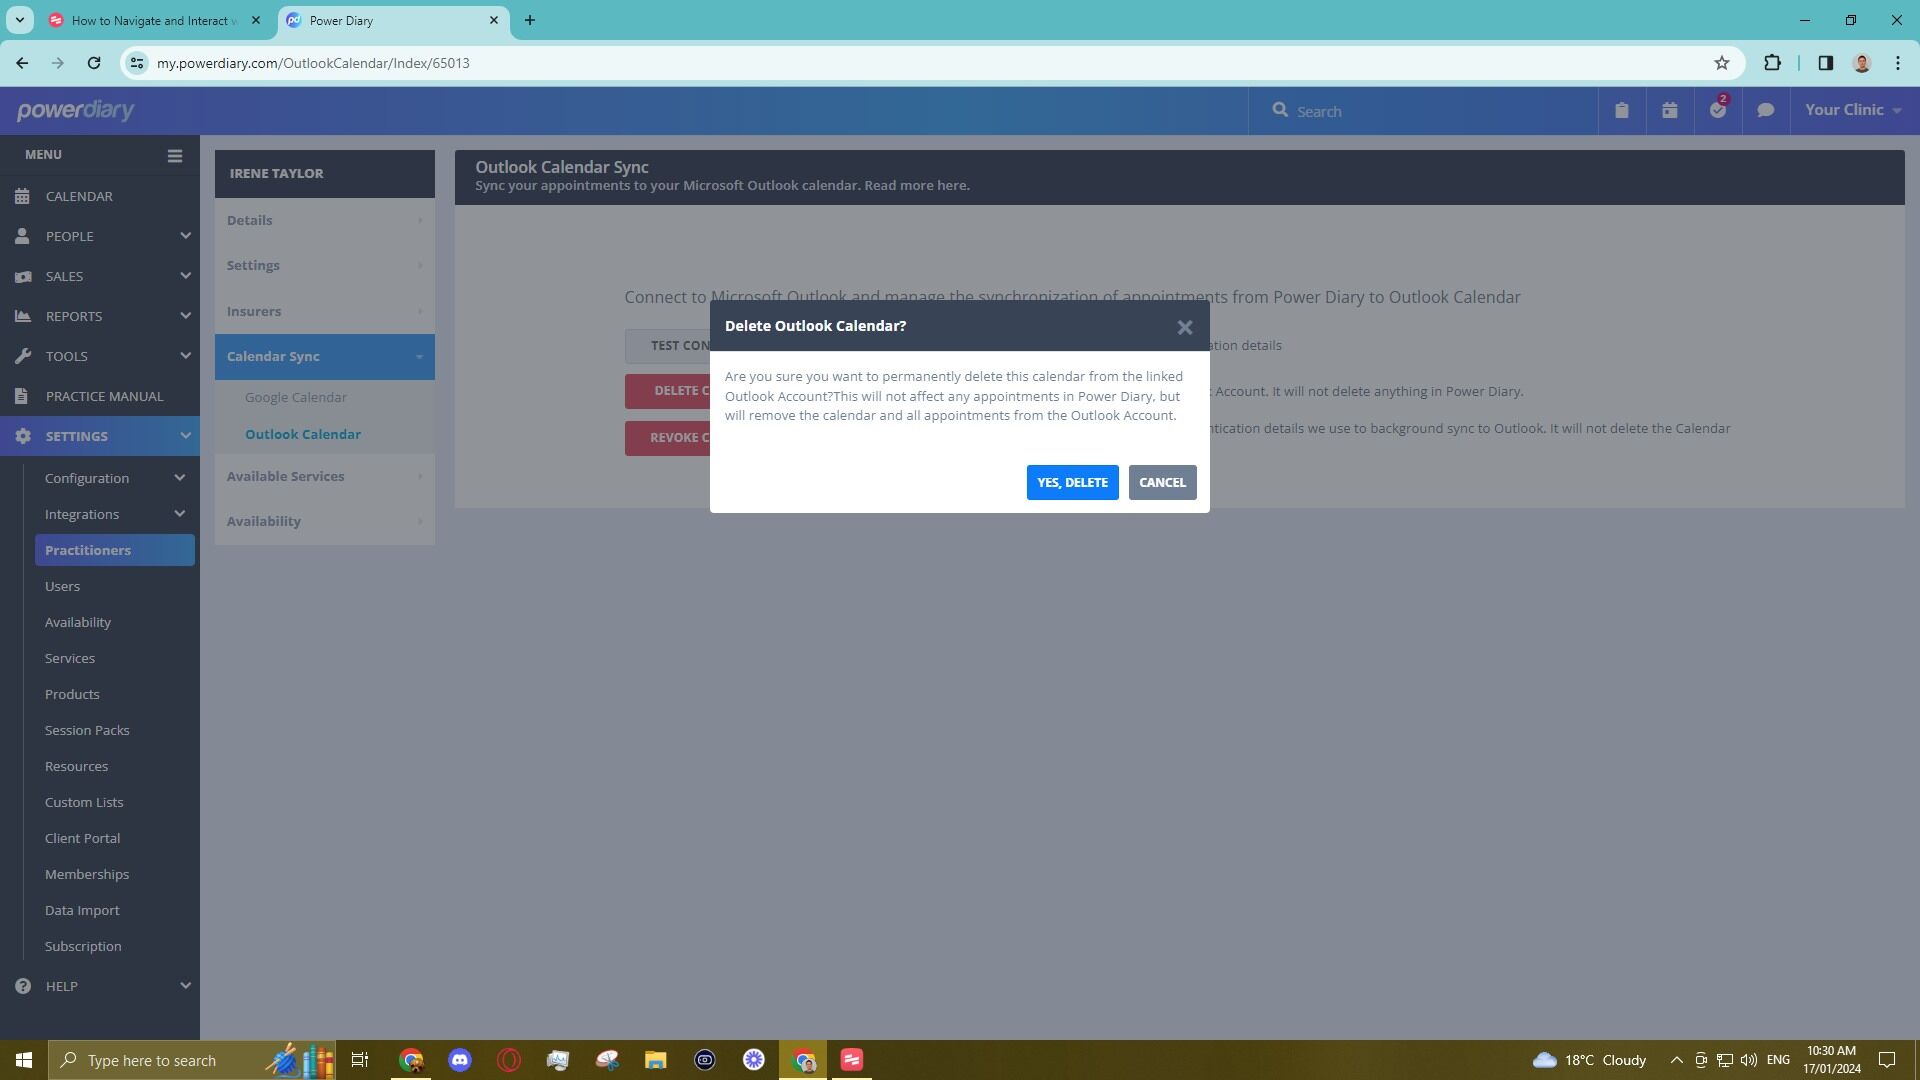Open Resources settings page
The height and width of the screenshot is (1080, 1920).
pos(76,766)
